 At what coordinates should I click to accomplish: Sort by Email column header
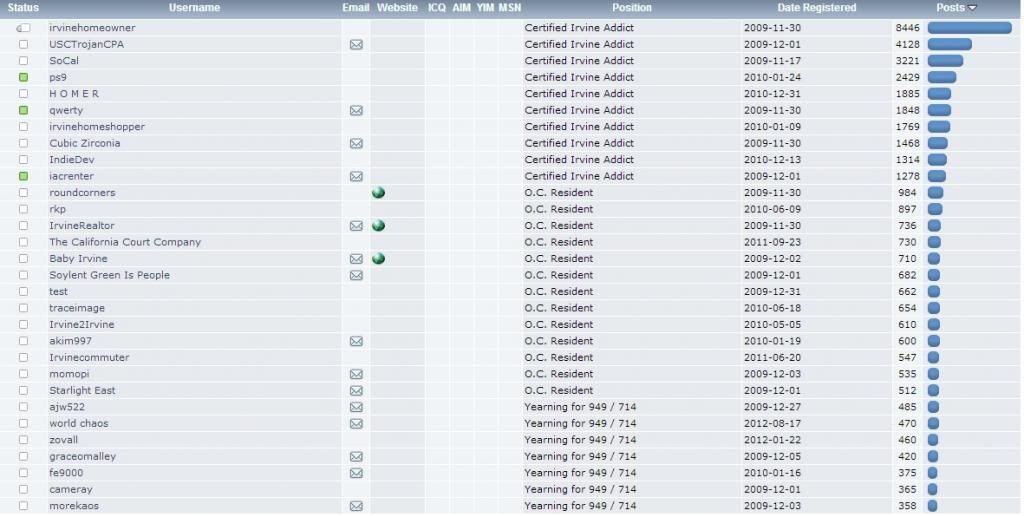[355, 8]
